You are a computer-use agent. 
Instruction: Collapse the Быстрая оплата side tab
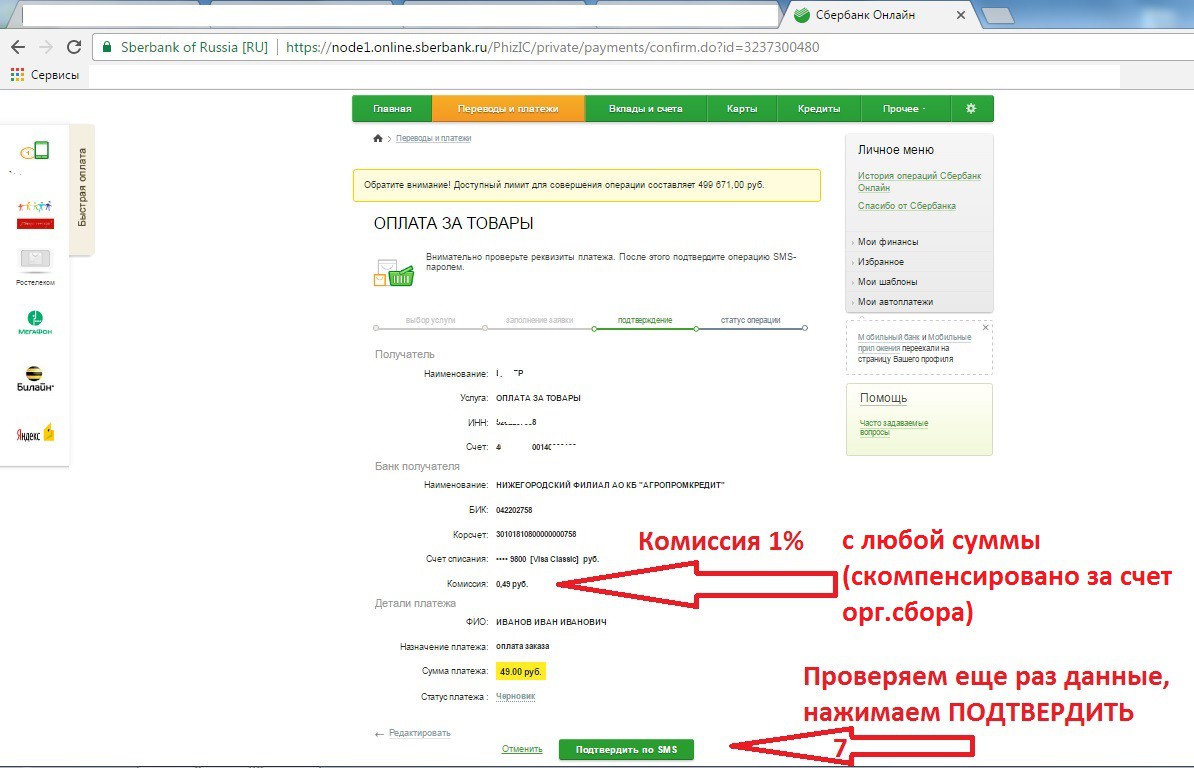point(81,188)
